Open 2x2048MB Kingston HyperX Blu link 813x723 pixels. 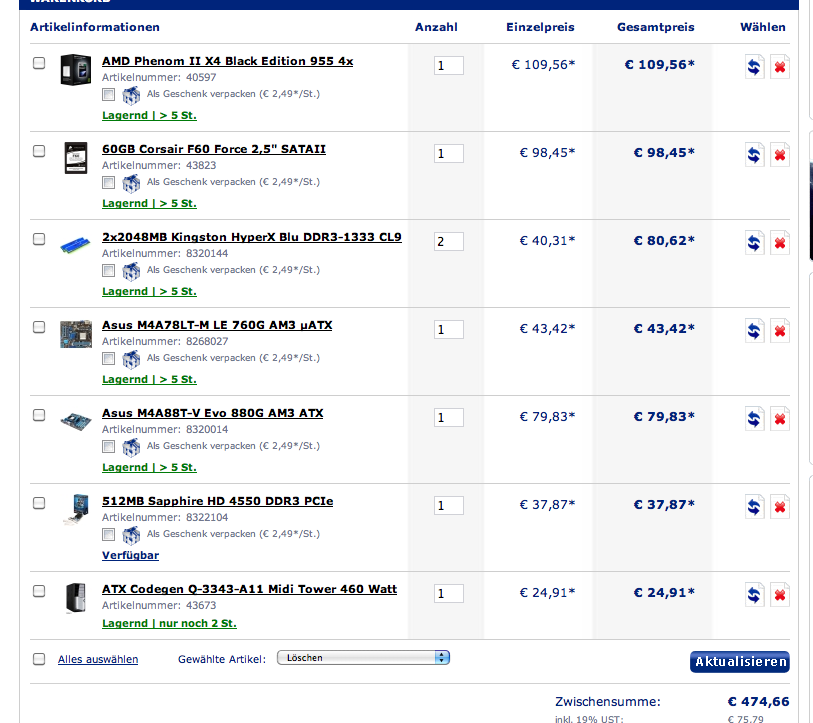tap(252, 237)
